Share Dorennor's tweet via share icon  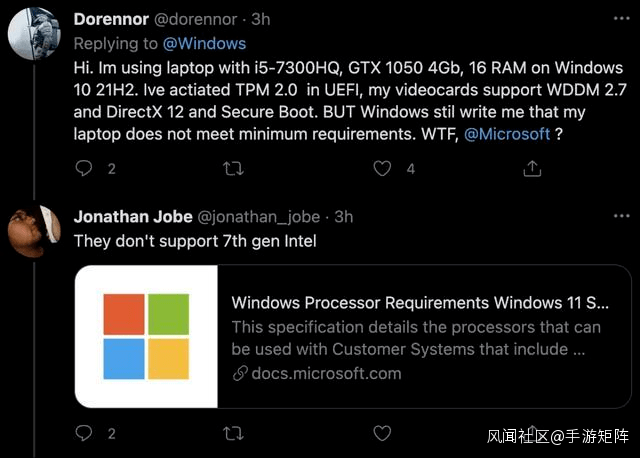pyautogui.click(x=530, y=169)
